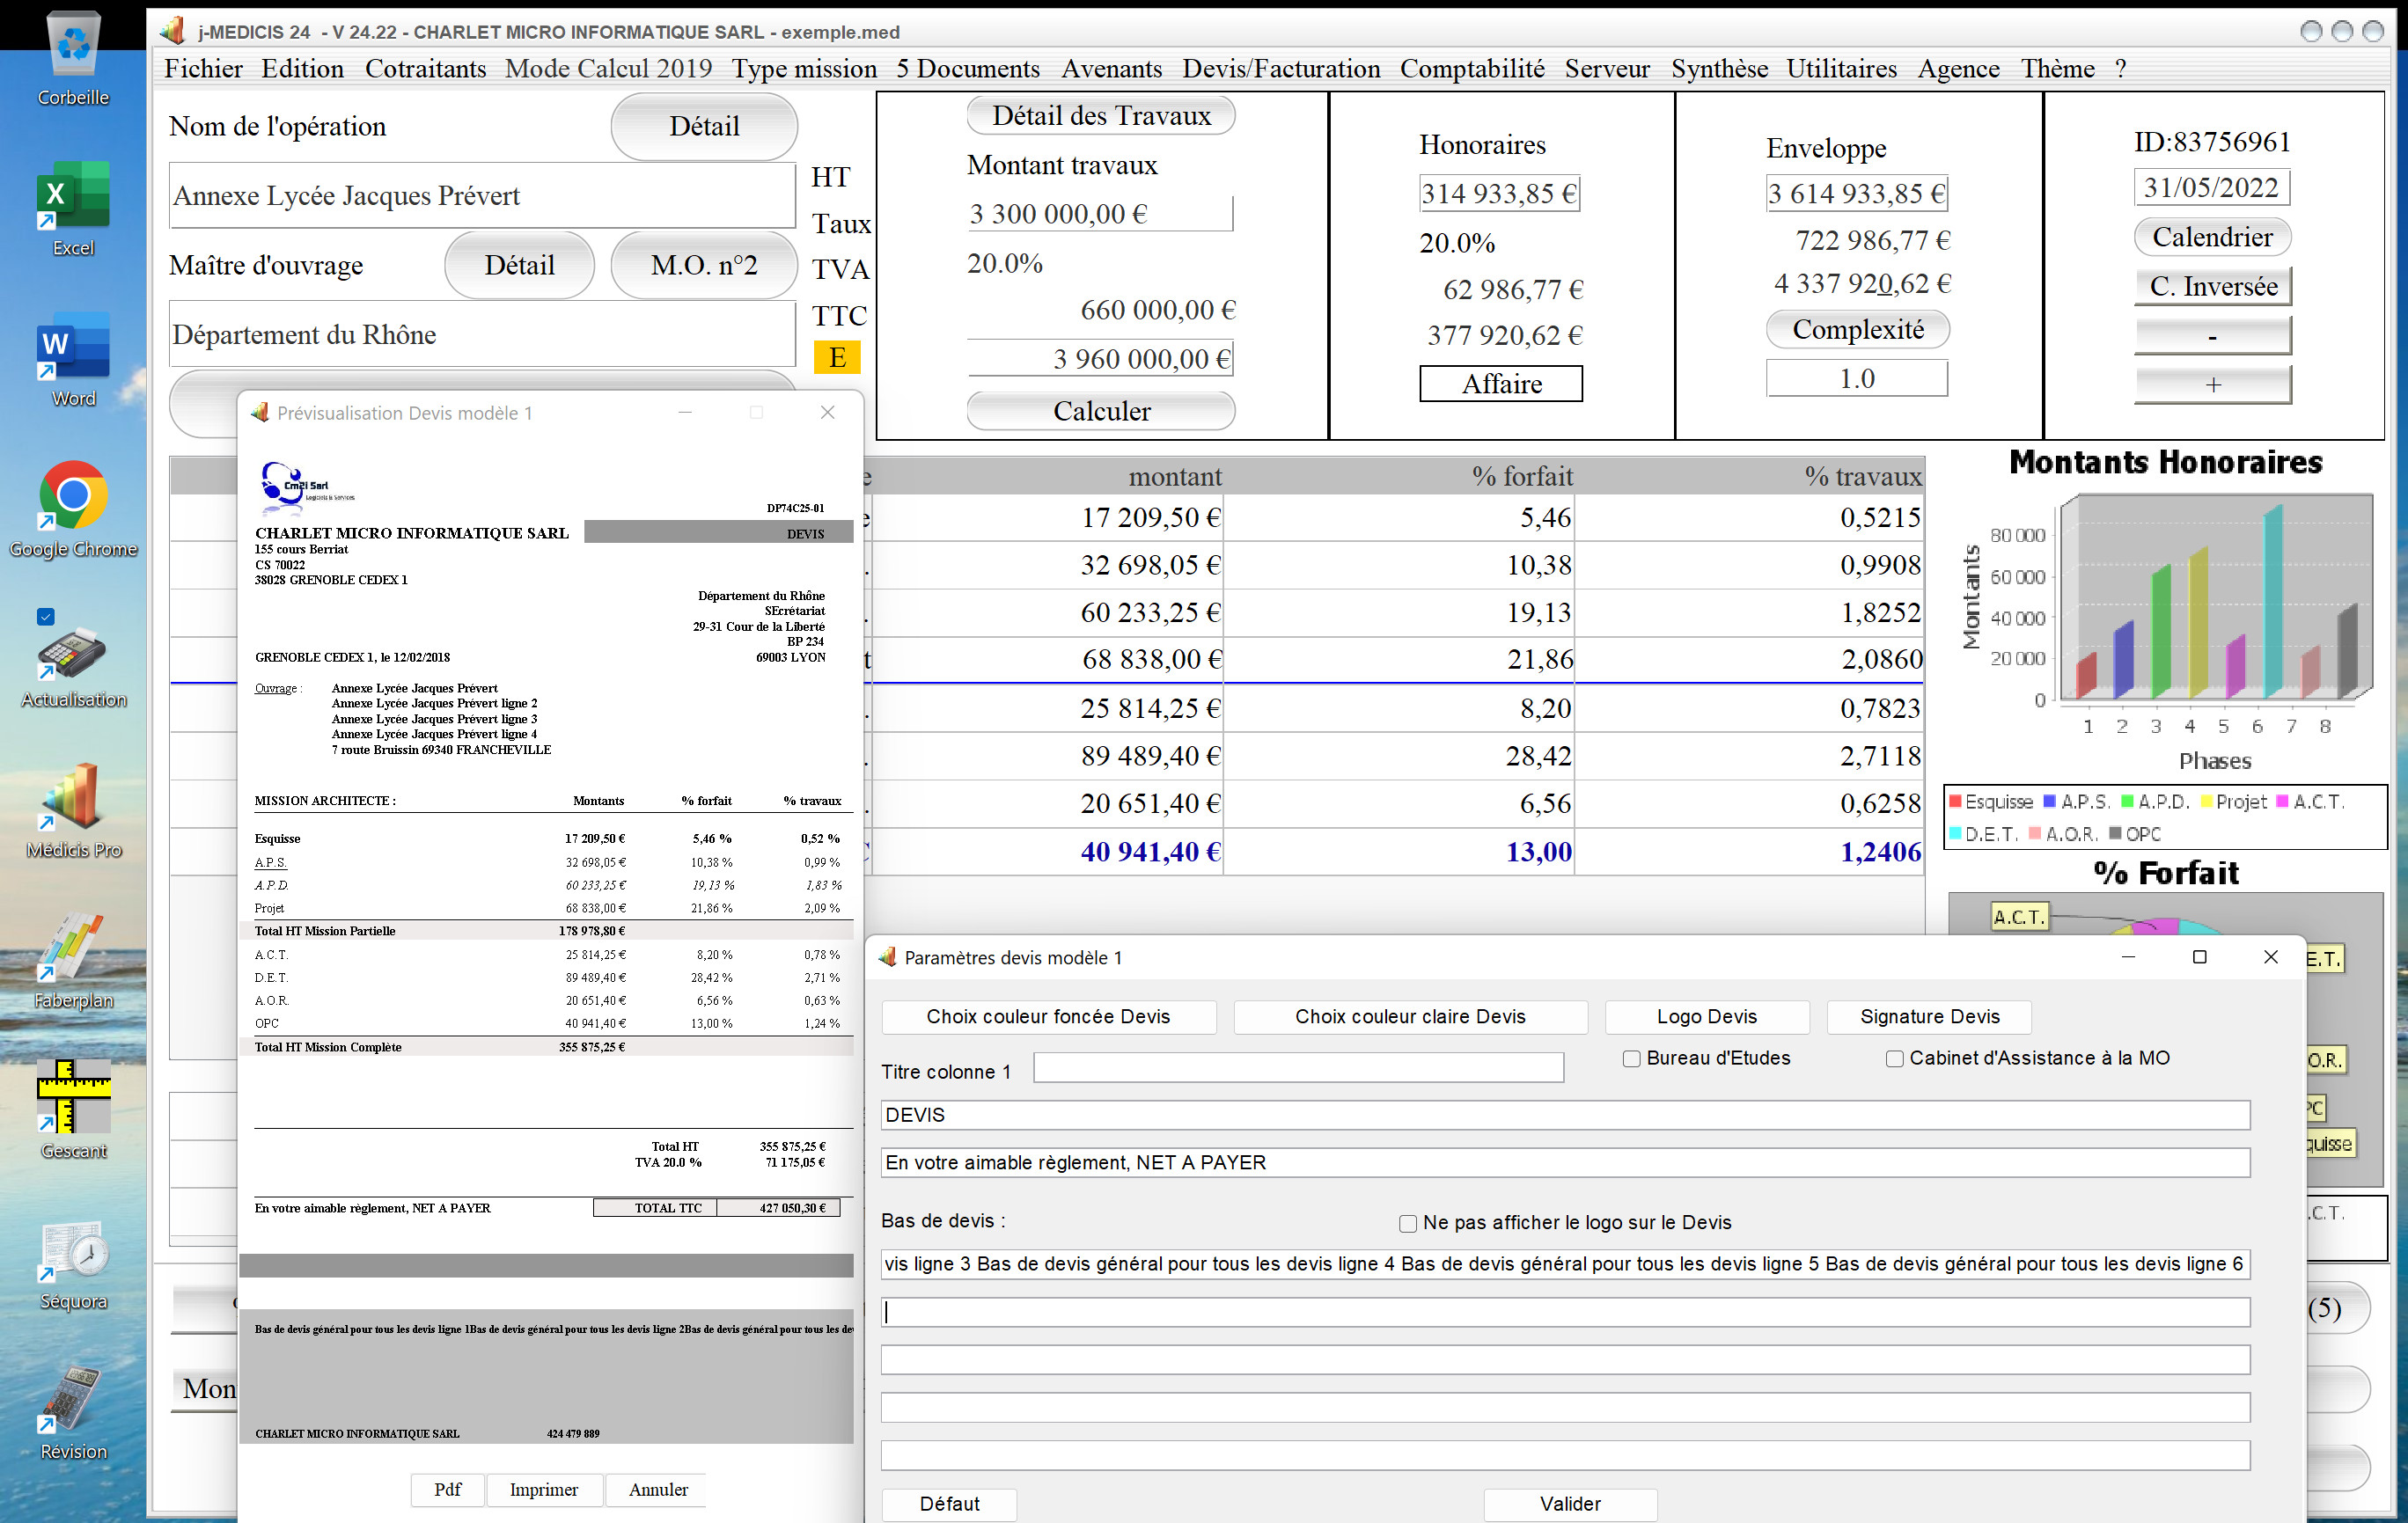Viewport: 2408px width, 1523px height.
Task: Click the M.O. n°2 button
Action: [704, 265]
